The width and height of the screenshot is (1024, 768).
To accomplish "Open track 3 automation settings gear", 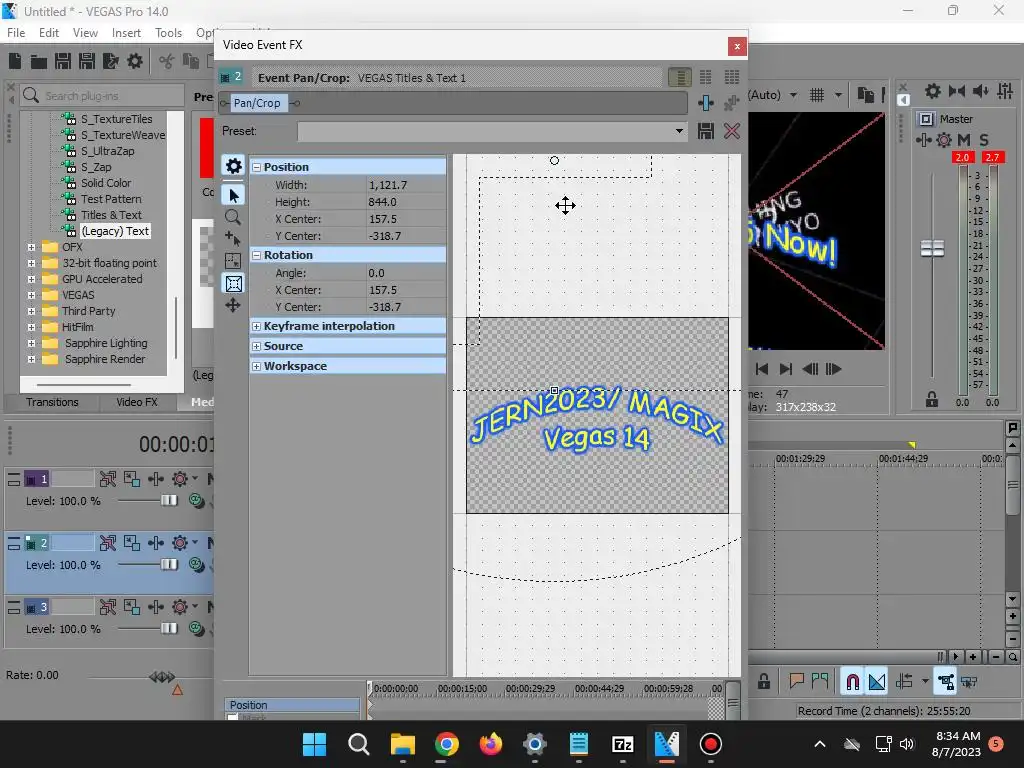I will [x=180, y=607].
